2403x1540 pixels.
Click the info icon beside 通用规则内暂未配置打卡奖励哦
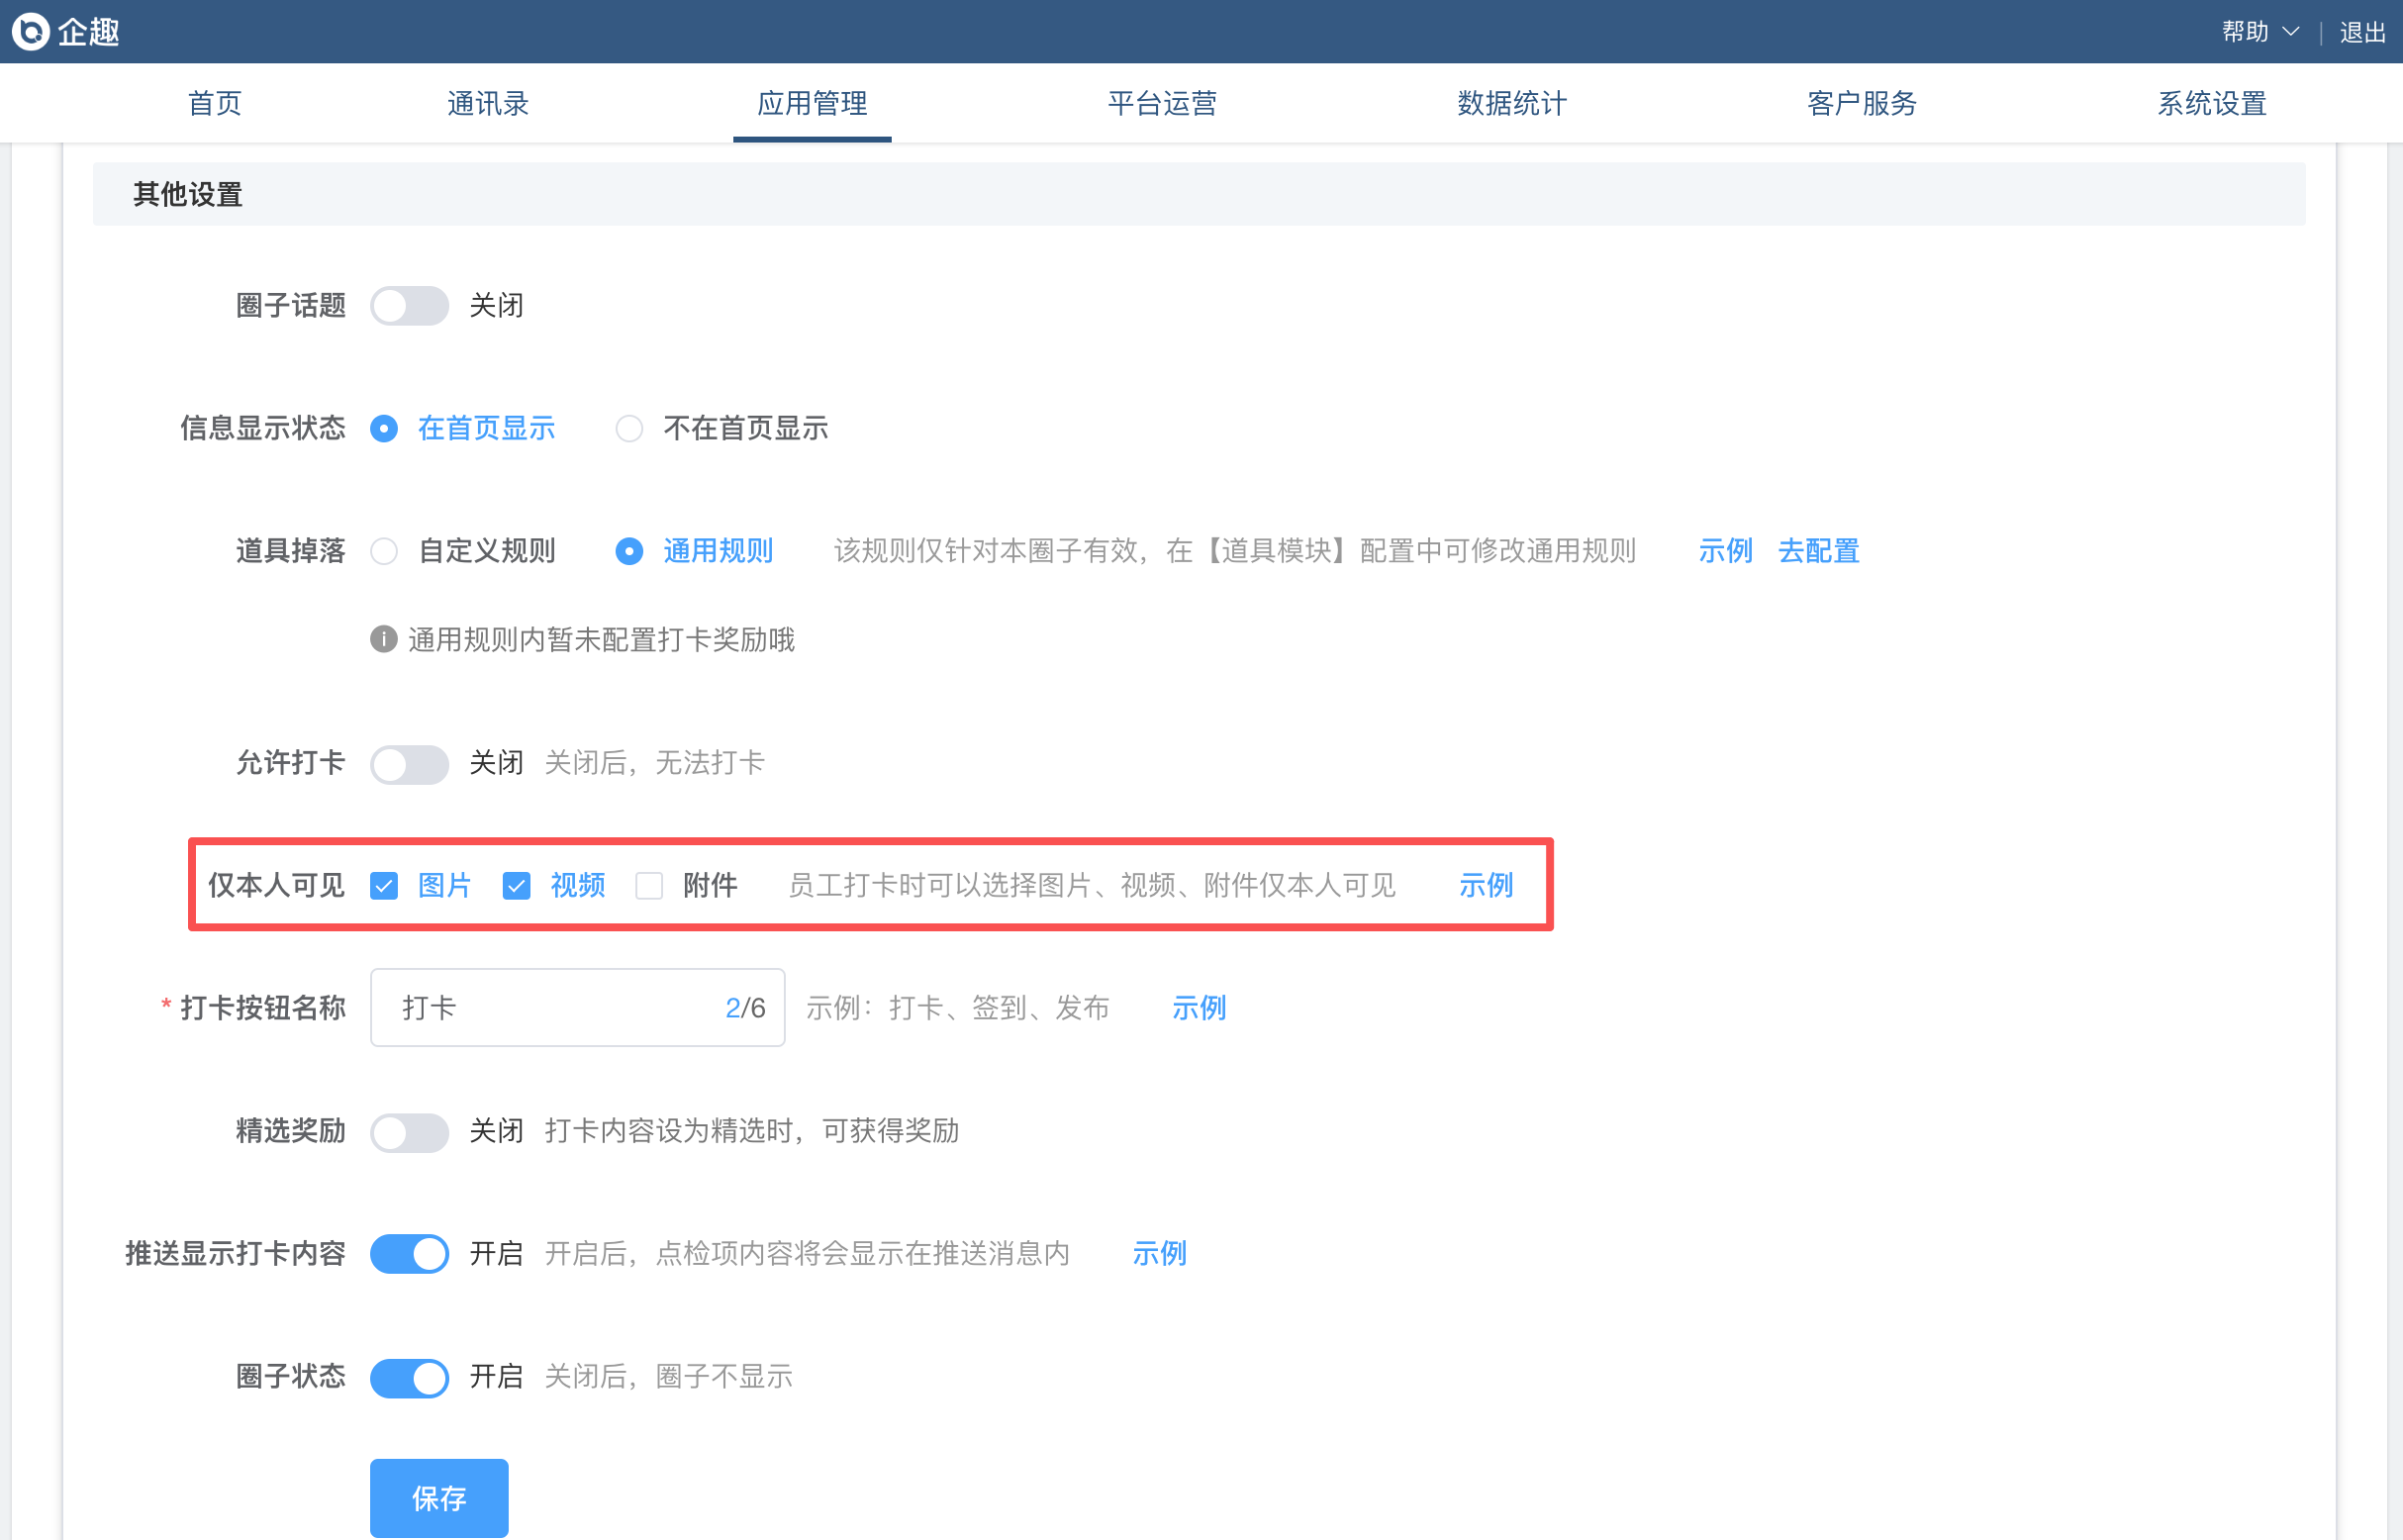[x=384, y=639]
